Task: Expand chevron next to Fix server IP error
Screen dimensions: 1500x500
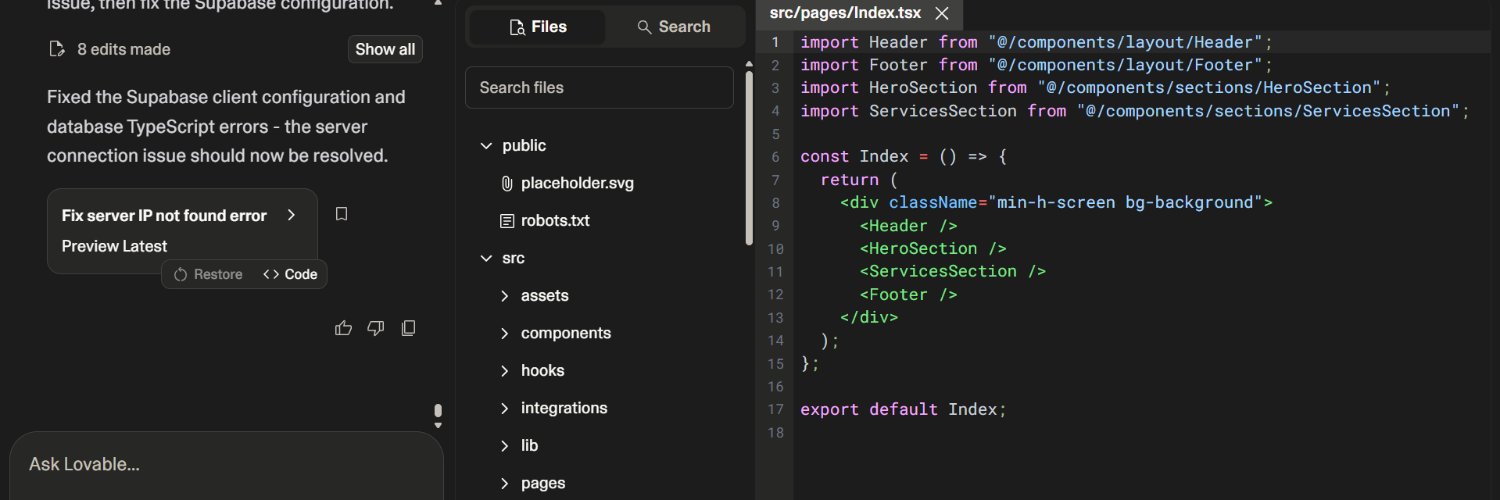Action: coord(291,215)
